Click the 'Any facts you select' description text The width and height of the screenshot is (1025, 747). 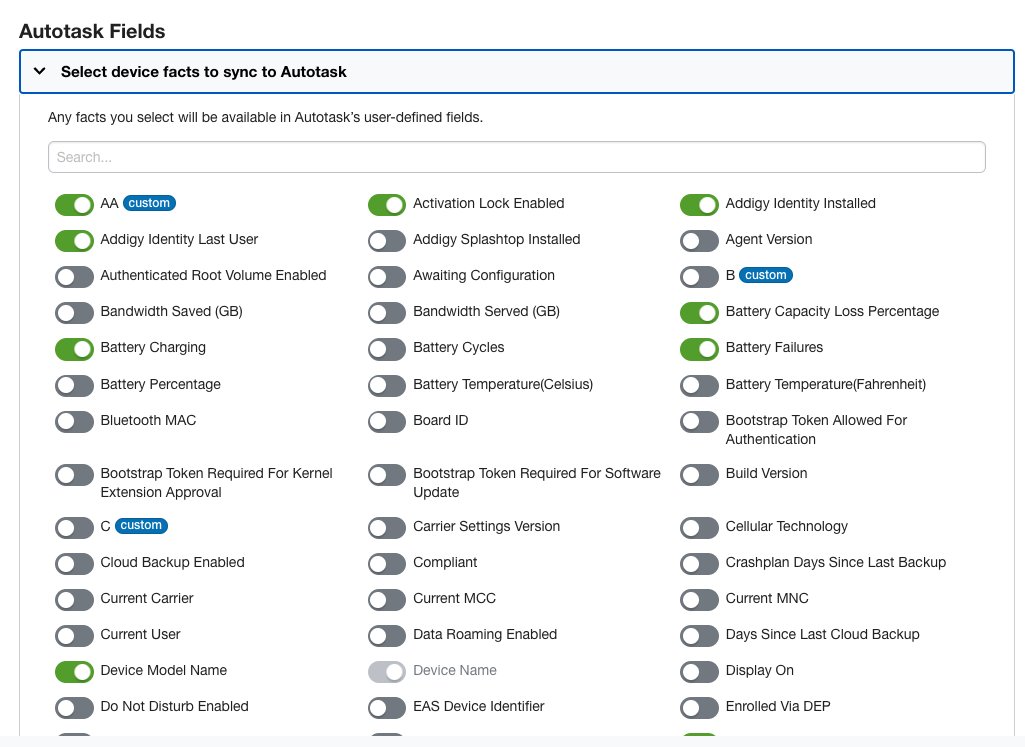(265, 117)
